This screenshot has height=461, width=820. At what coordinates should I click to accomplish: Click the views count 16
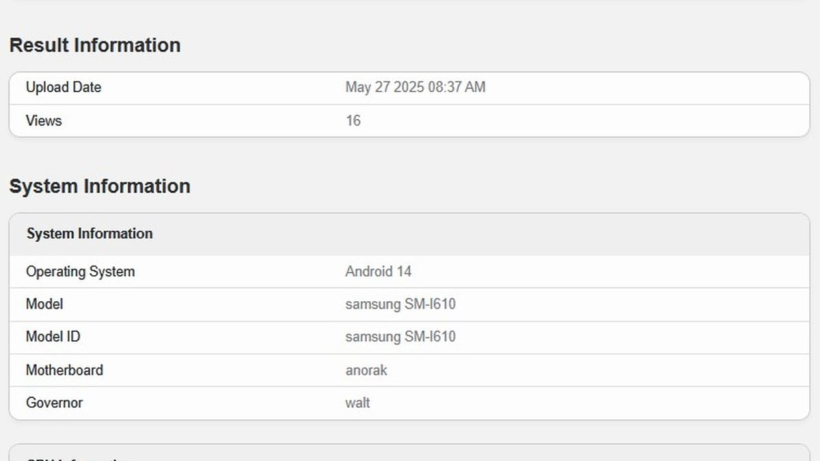[353, 121]
